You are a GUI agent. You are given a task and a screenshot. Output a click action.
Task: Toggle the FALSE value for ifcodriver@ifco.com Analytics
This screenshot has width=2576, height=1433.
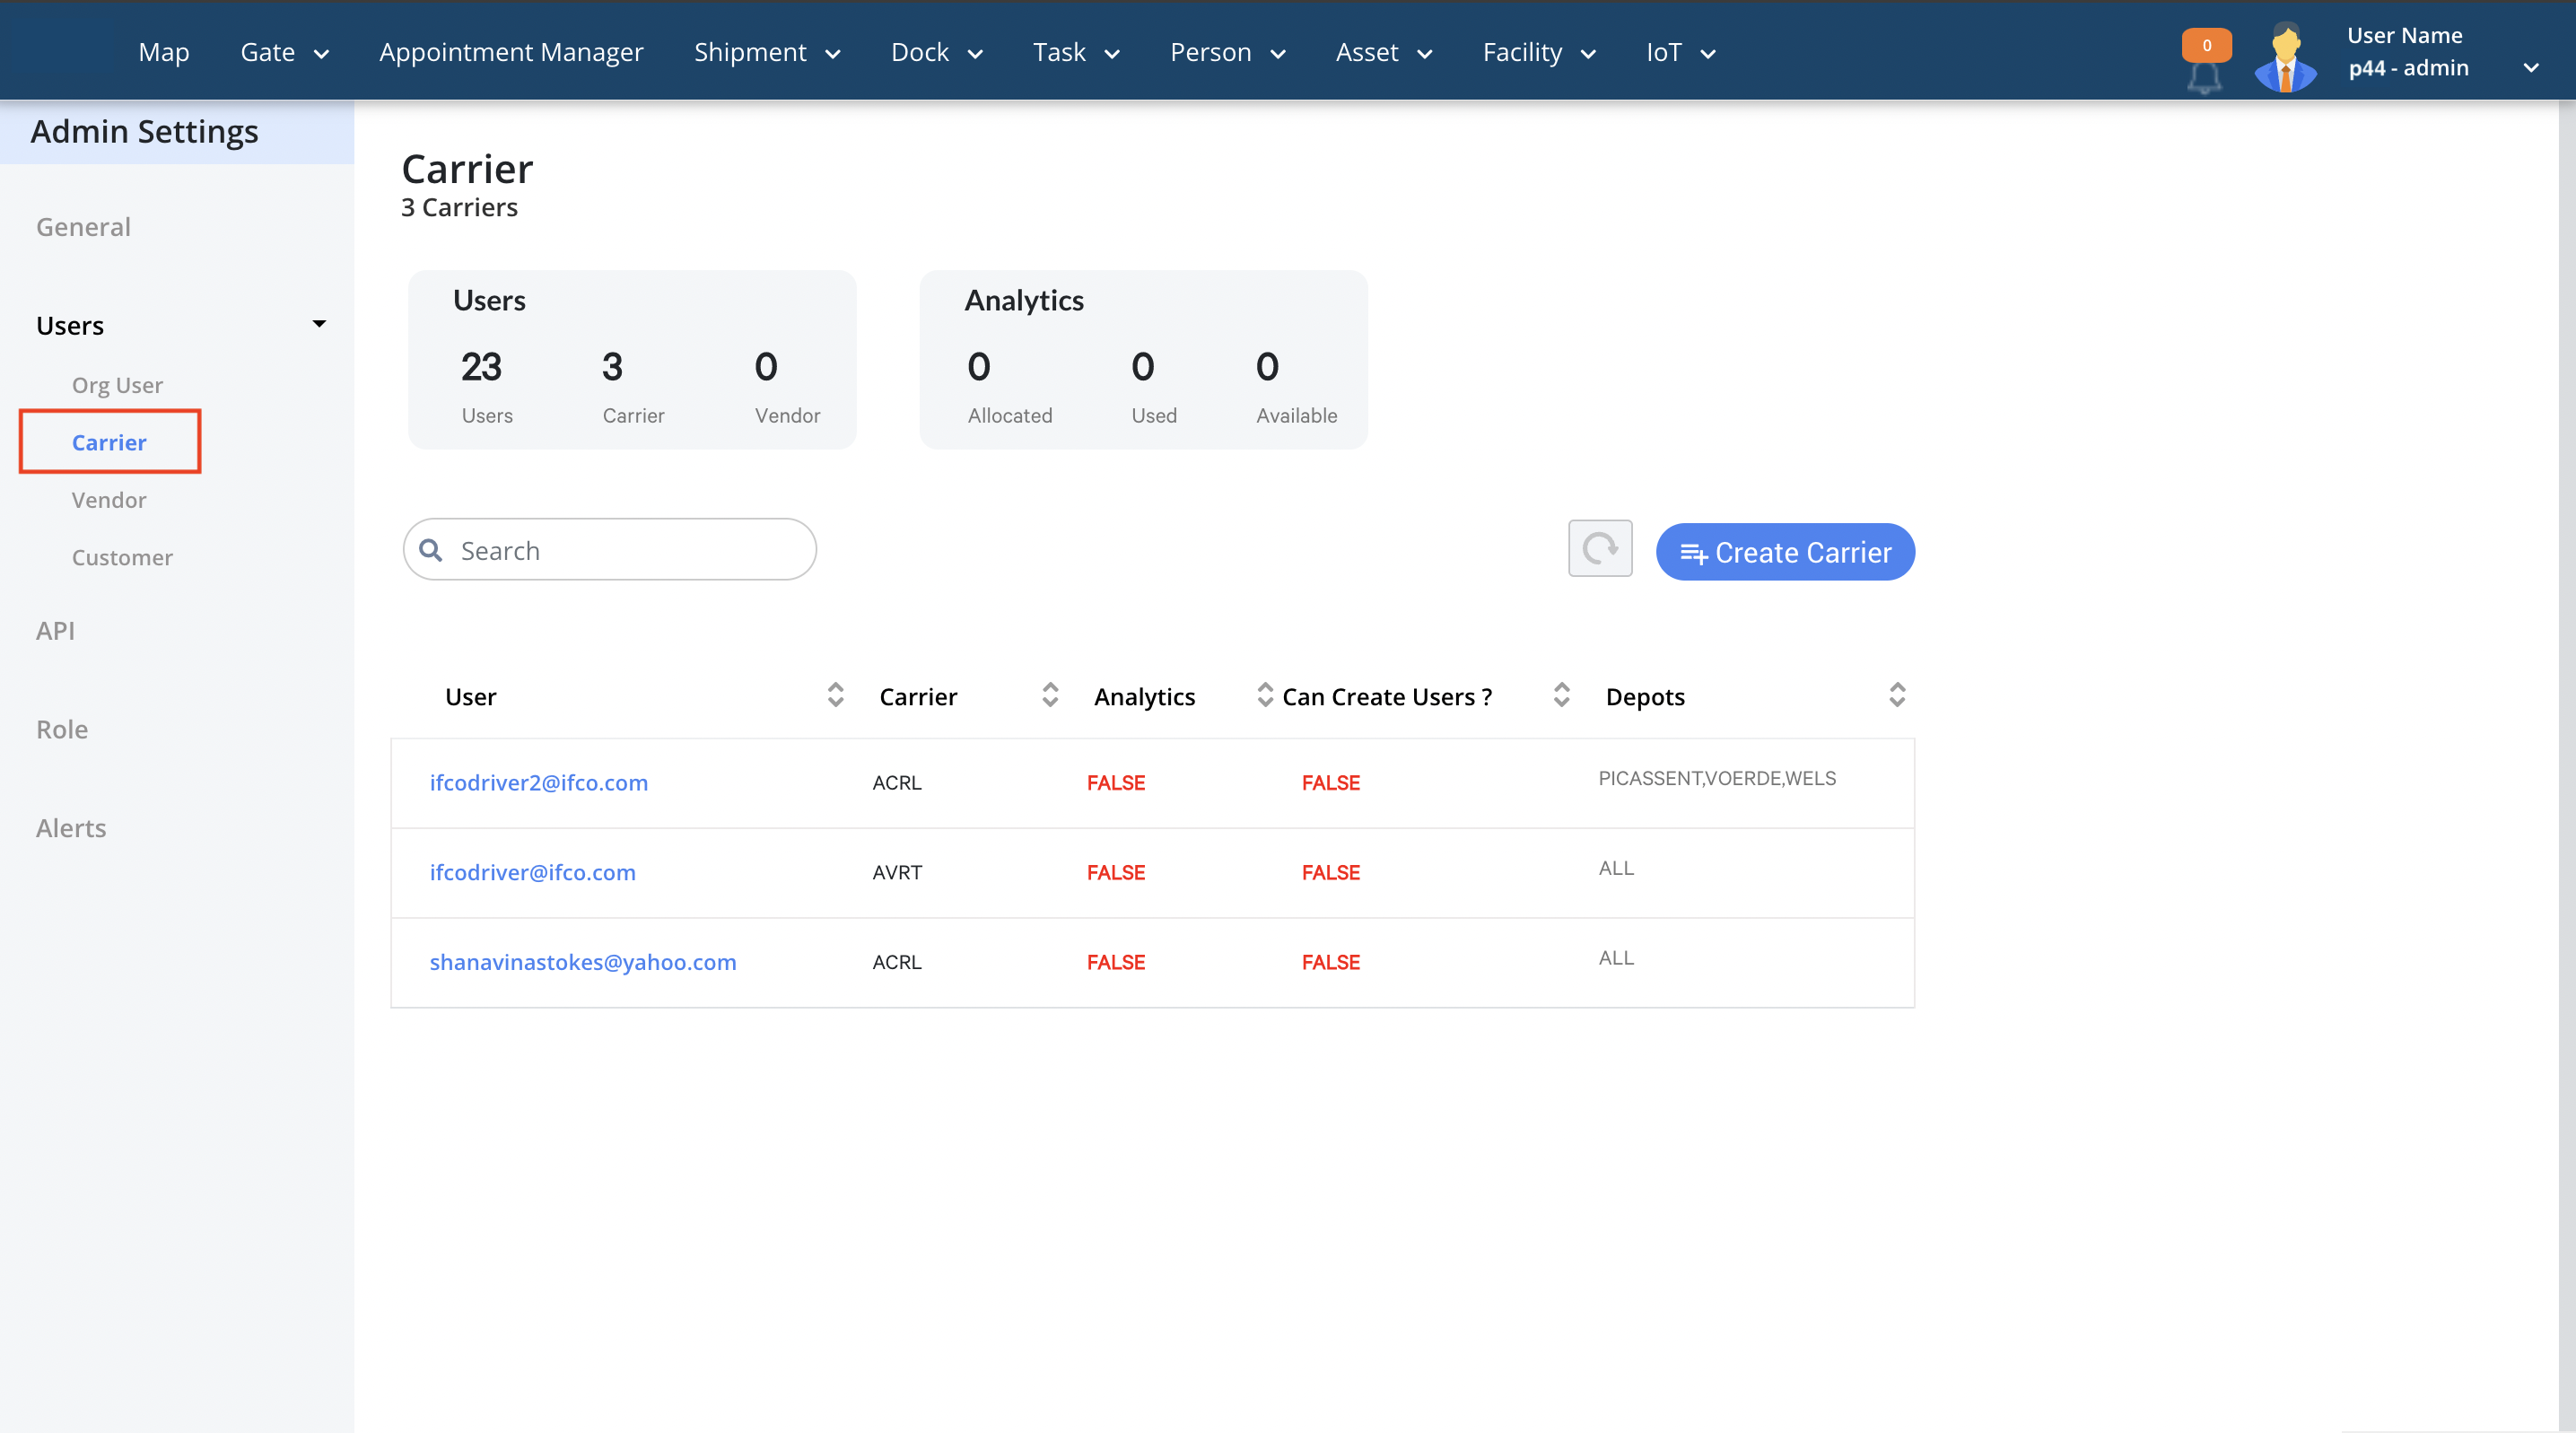click(x=1116, y=872)
